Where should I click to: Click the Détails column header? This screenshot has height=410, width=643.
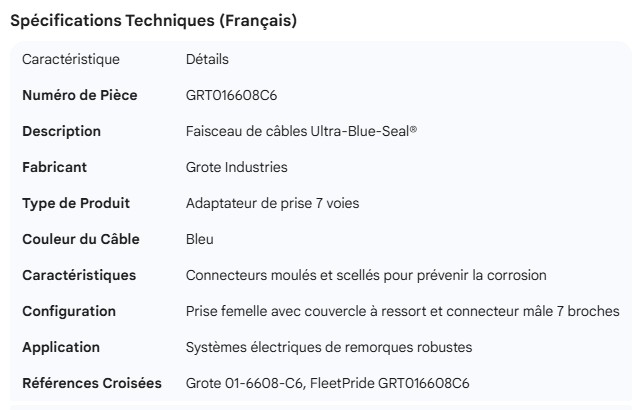tap(207, 59)
